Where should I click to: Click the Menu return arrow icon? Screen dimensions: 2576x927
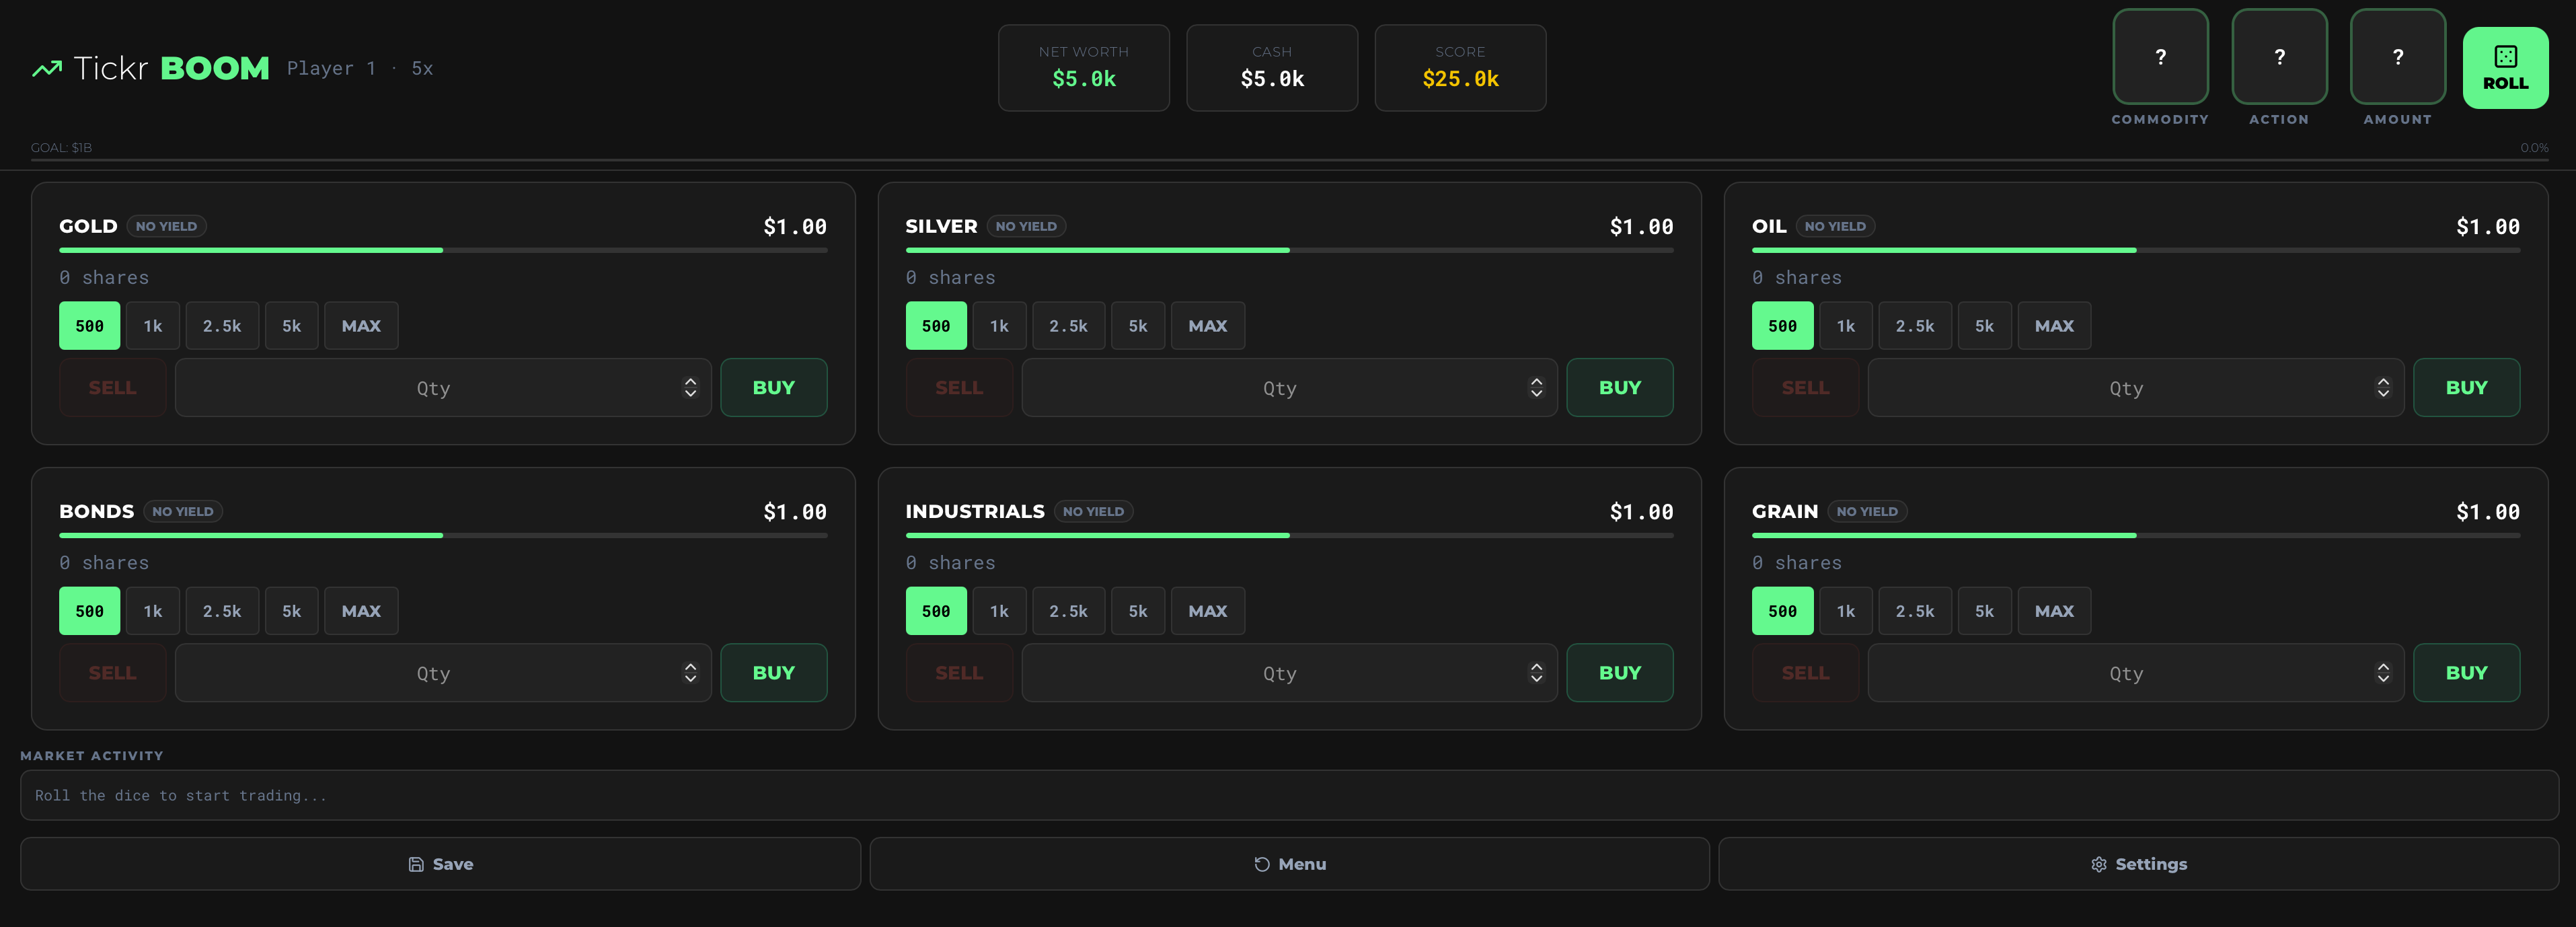tap(1262, 864)
